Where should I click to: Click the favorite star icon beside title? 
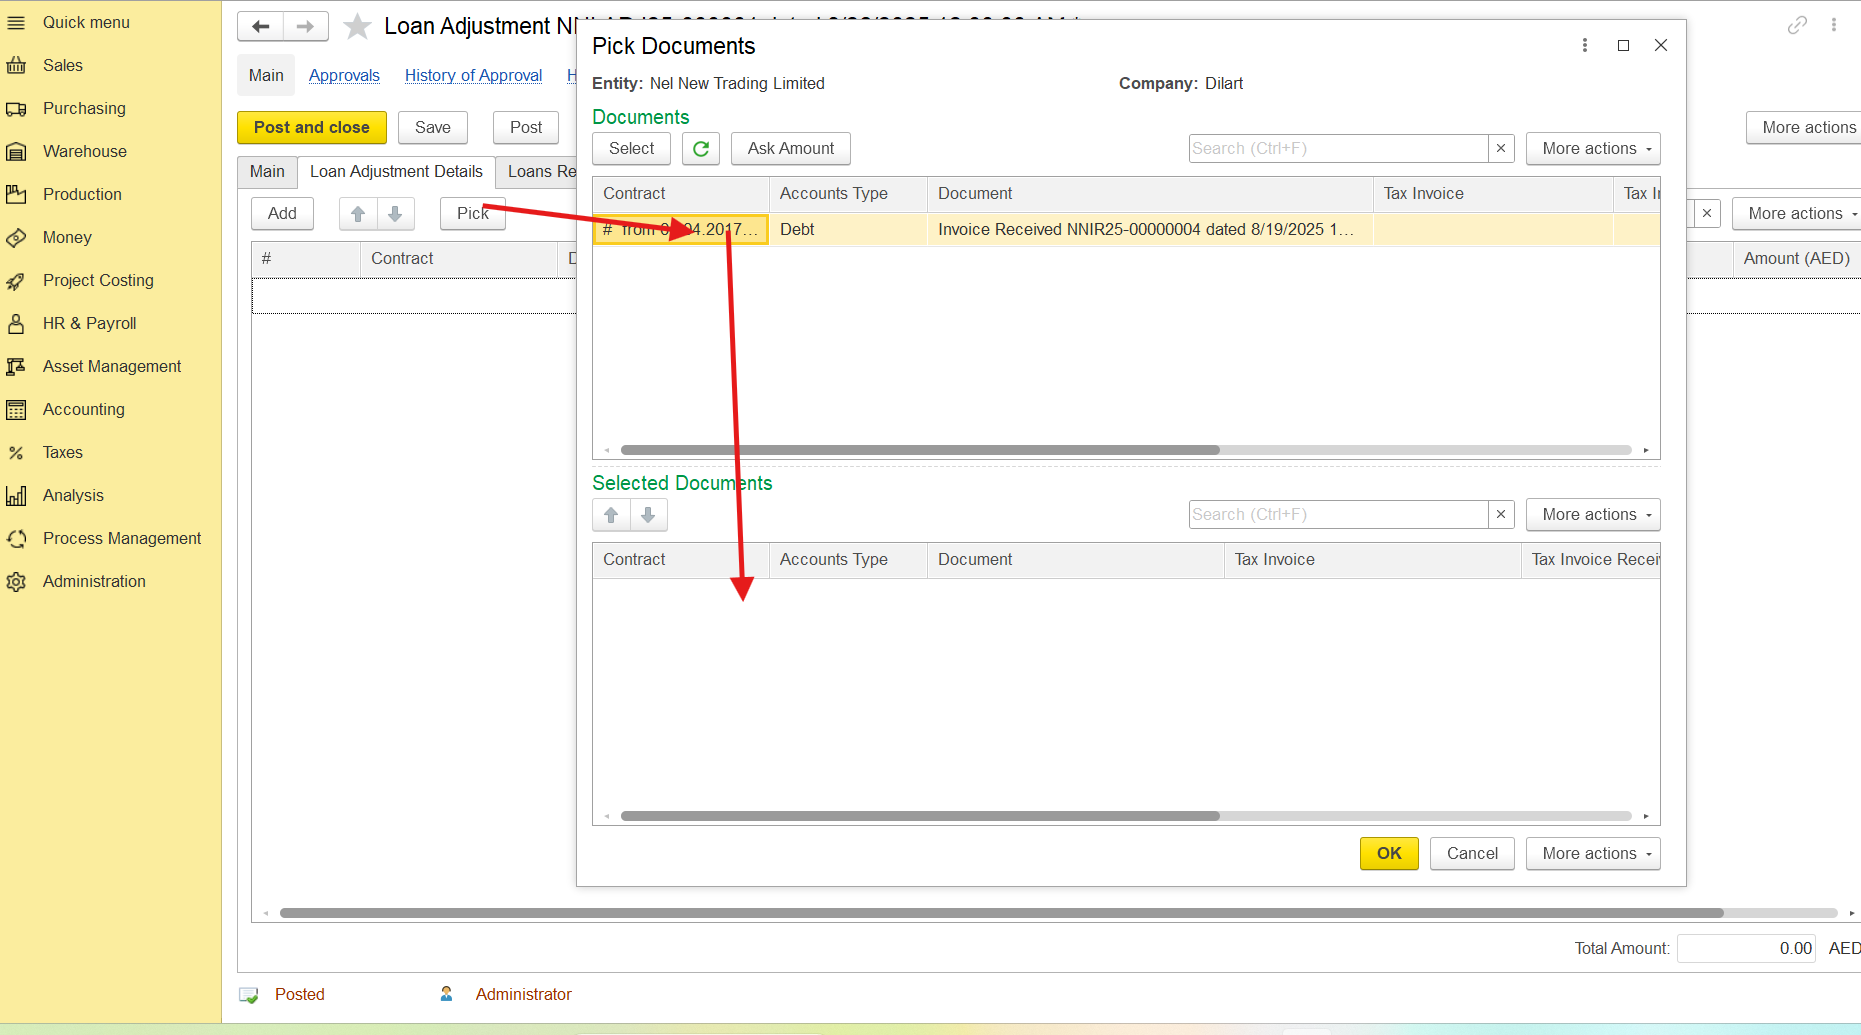pos(357,26)
